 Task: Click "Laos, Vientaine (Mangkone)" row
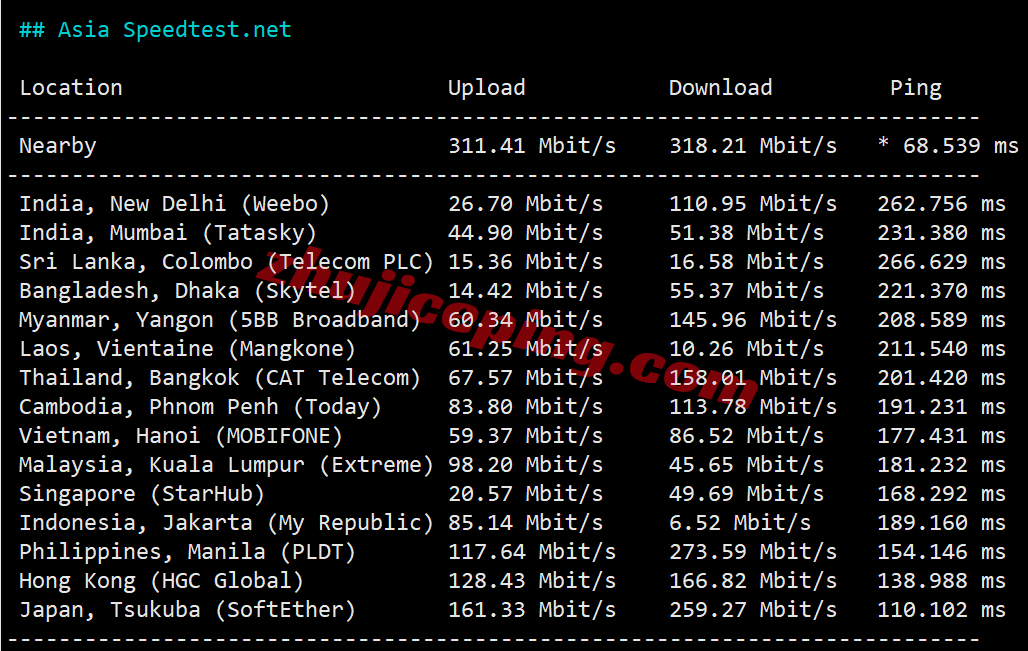(187, 349)
